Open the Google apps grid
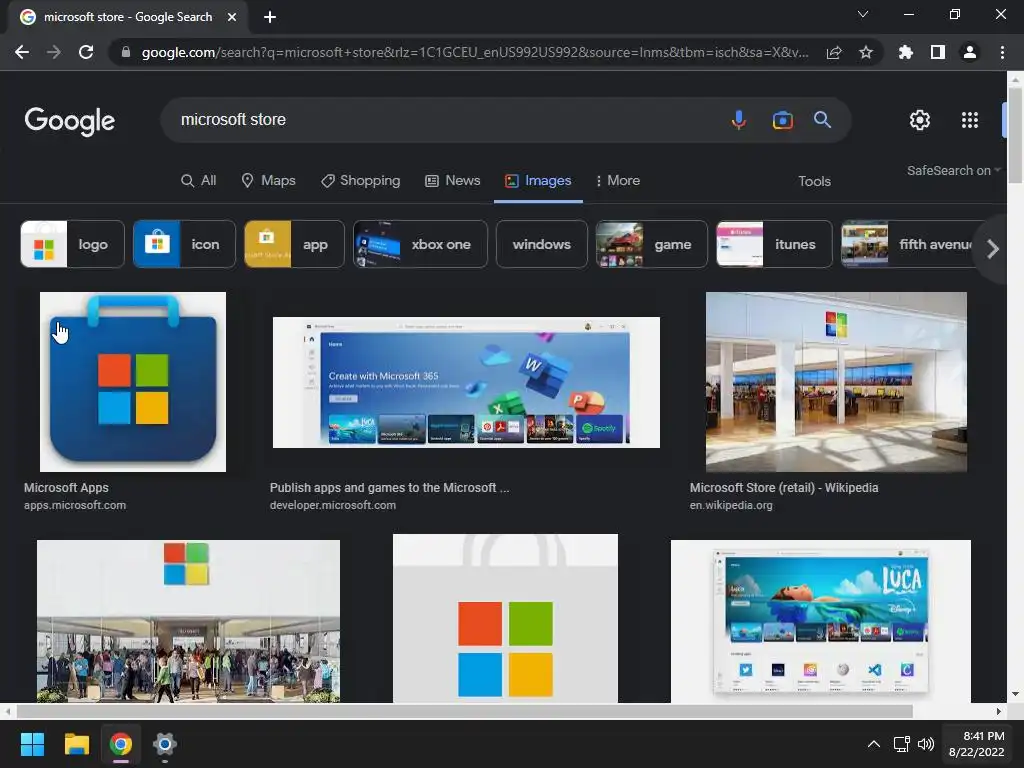 [970, 120]
